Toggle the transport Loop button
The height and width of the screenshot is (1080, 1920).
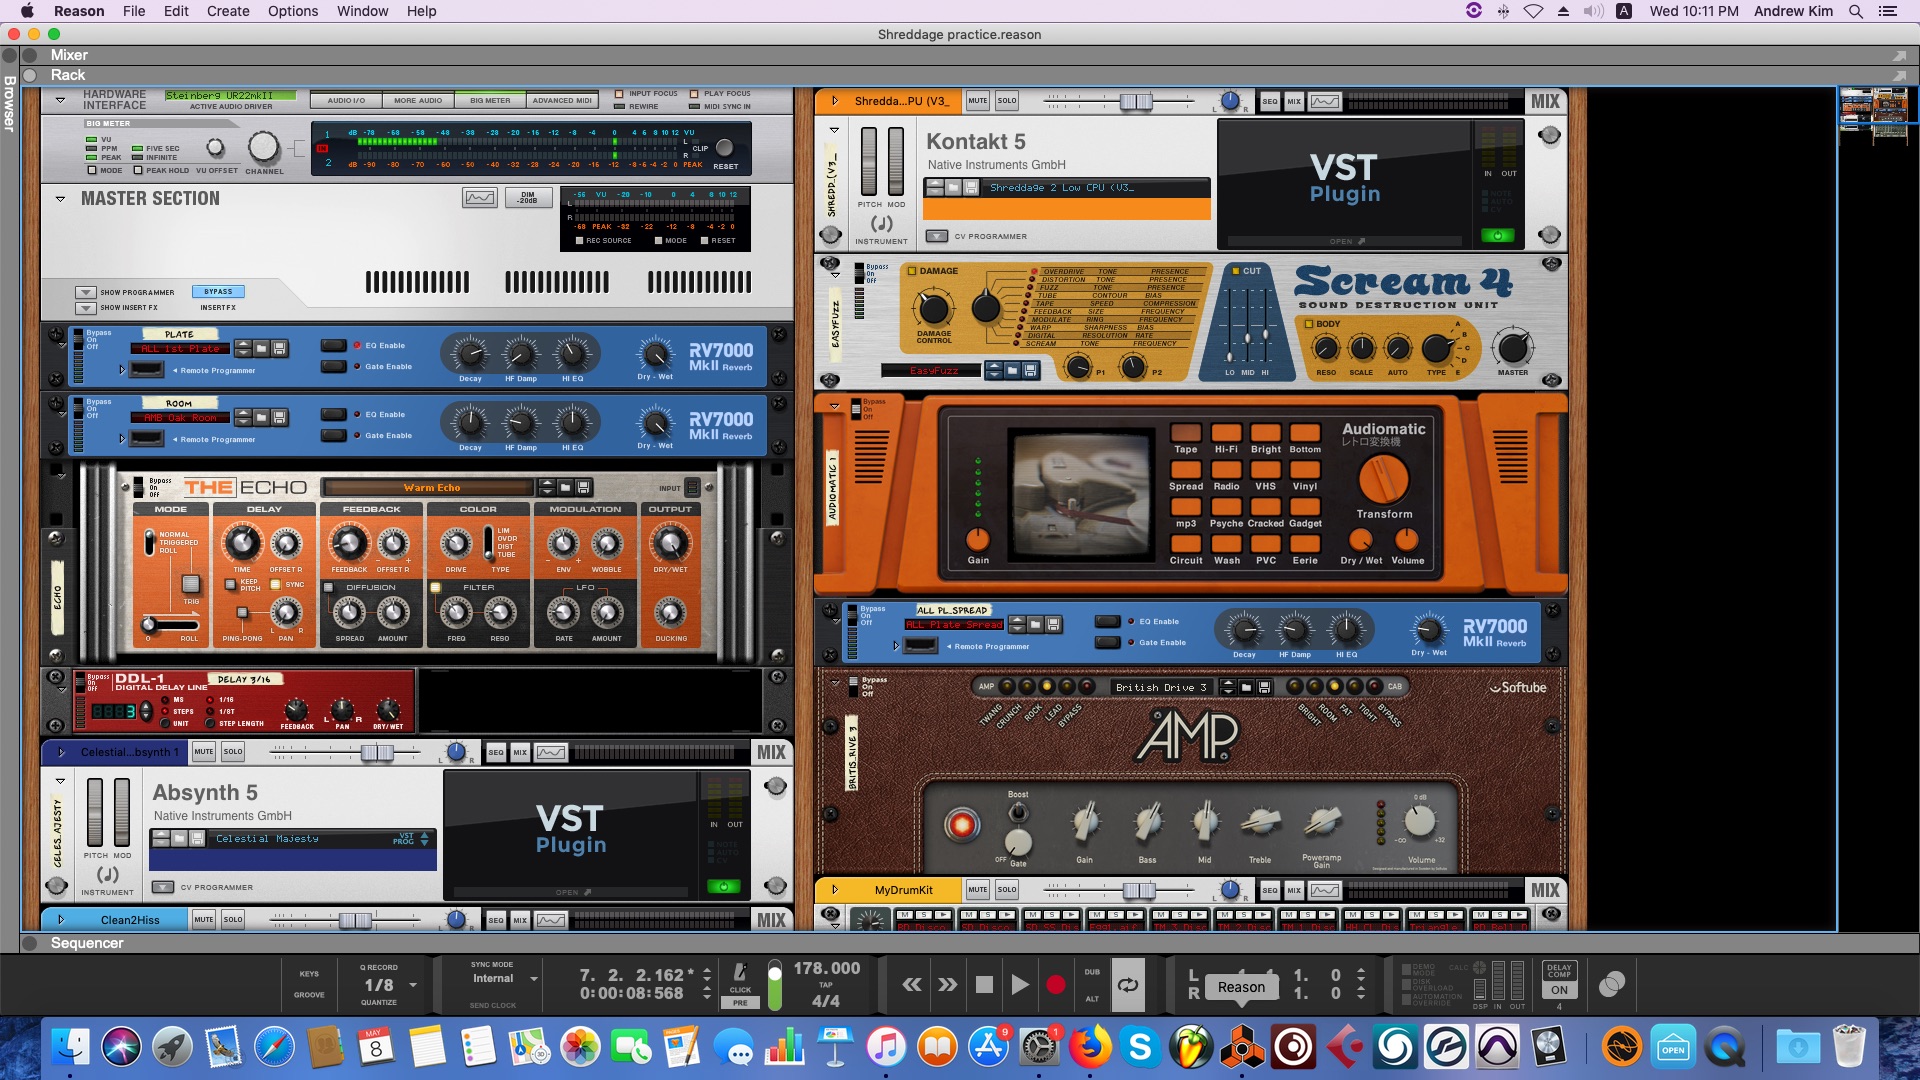(x=1127, y=985)
